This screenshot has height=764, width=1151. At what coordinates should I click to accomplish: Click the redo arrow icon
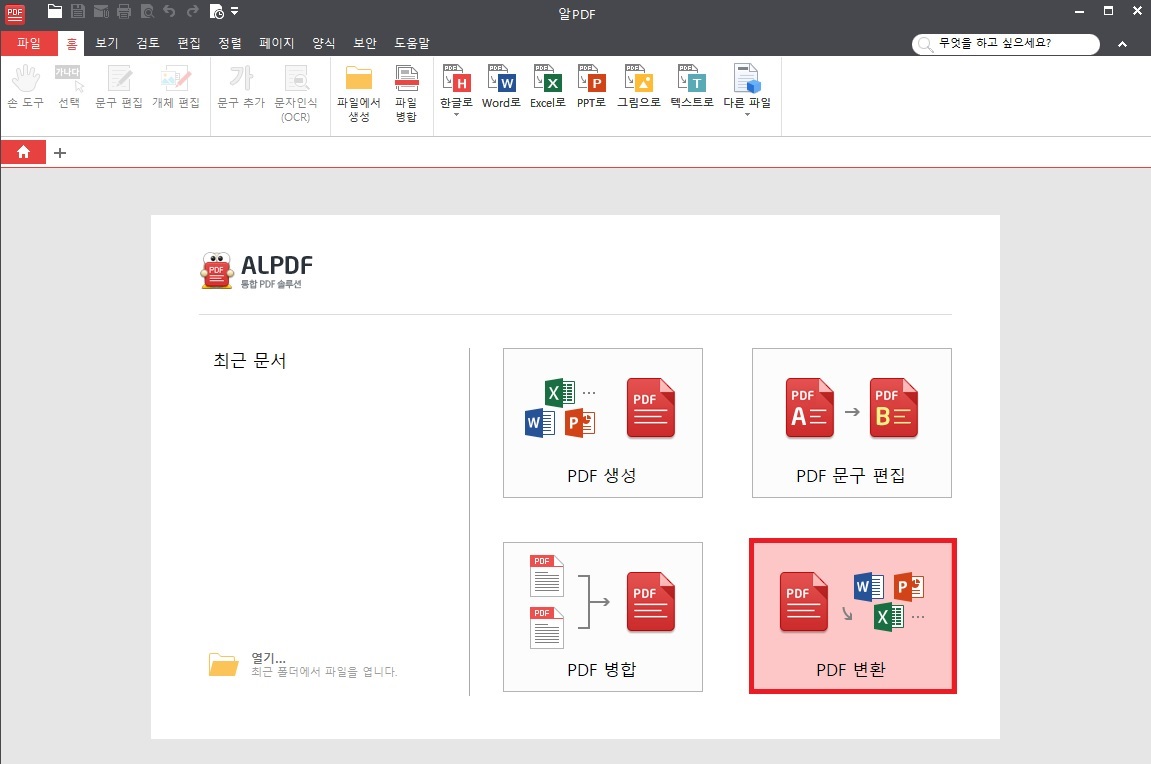tap(192, 11)
